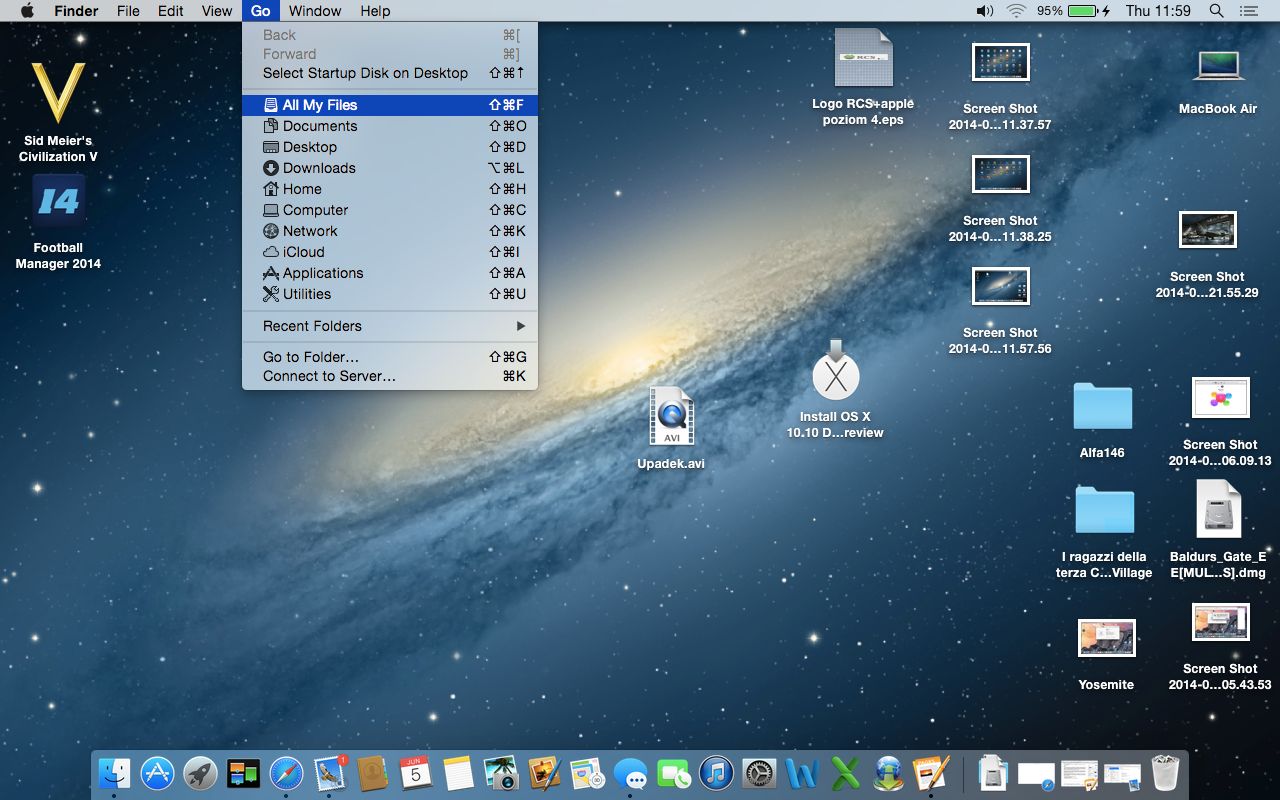
Task: Open the globe with download arrow icon
Action: (x=888, y=773)
